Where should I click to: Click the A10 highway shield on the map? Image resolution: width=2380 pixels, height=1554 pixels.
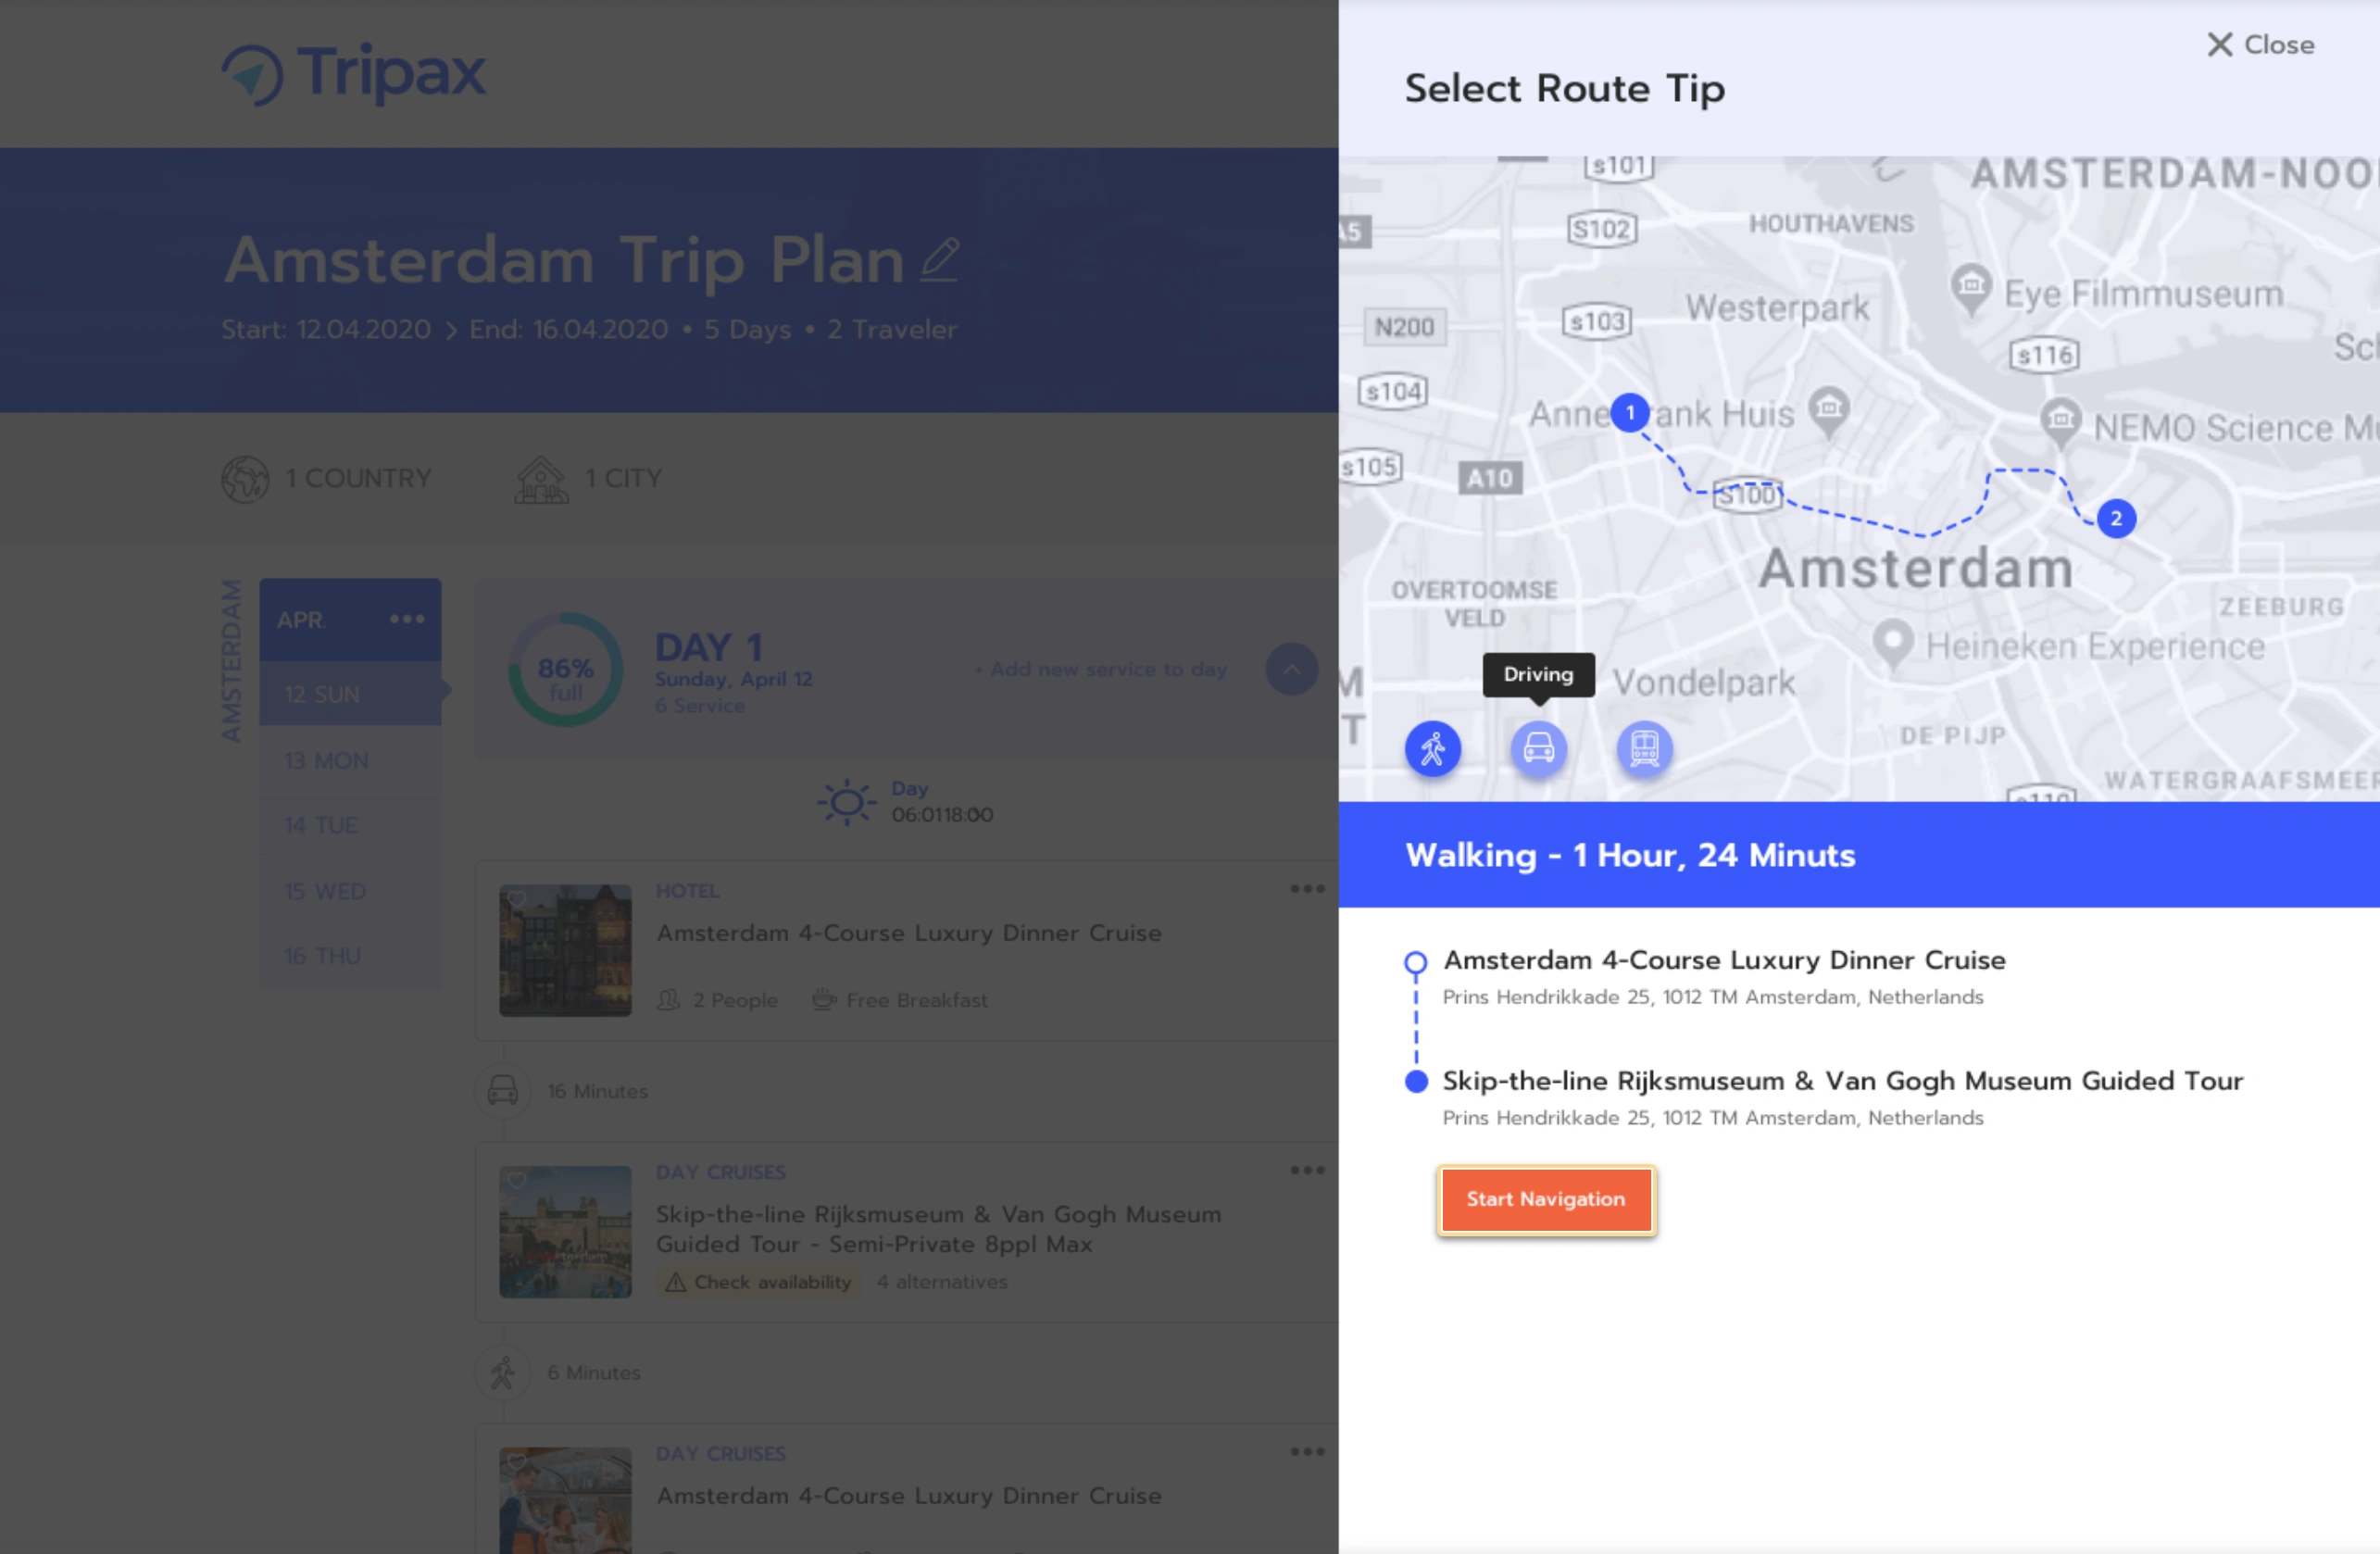[x=1489, y=479]
